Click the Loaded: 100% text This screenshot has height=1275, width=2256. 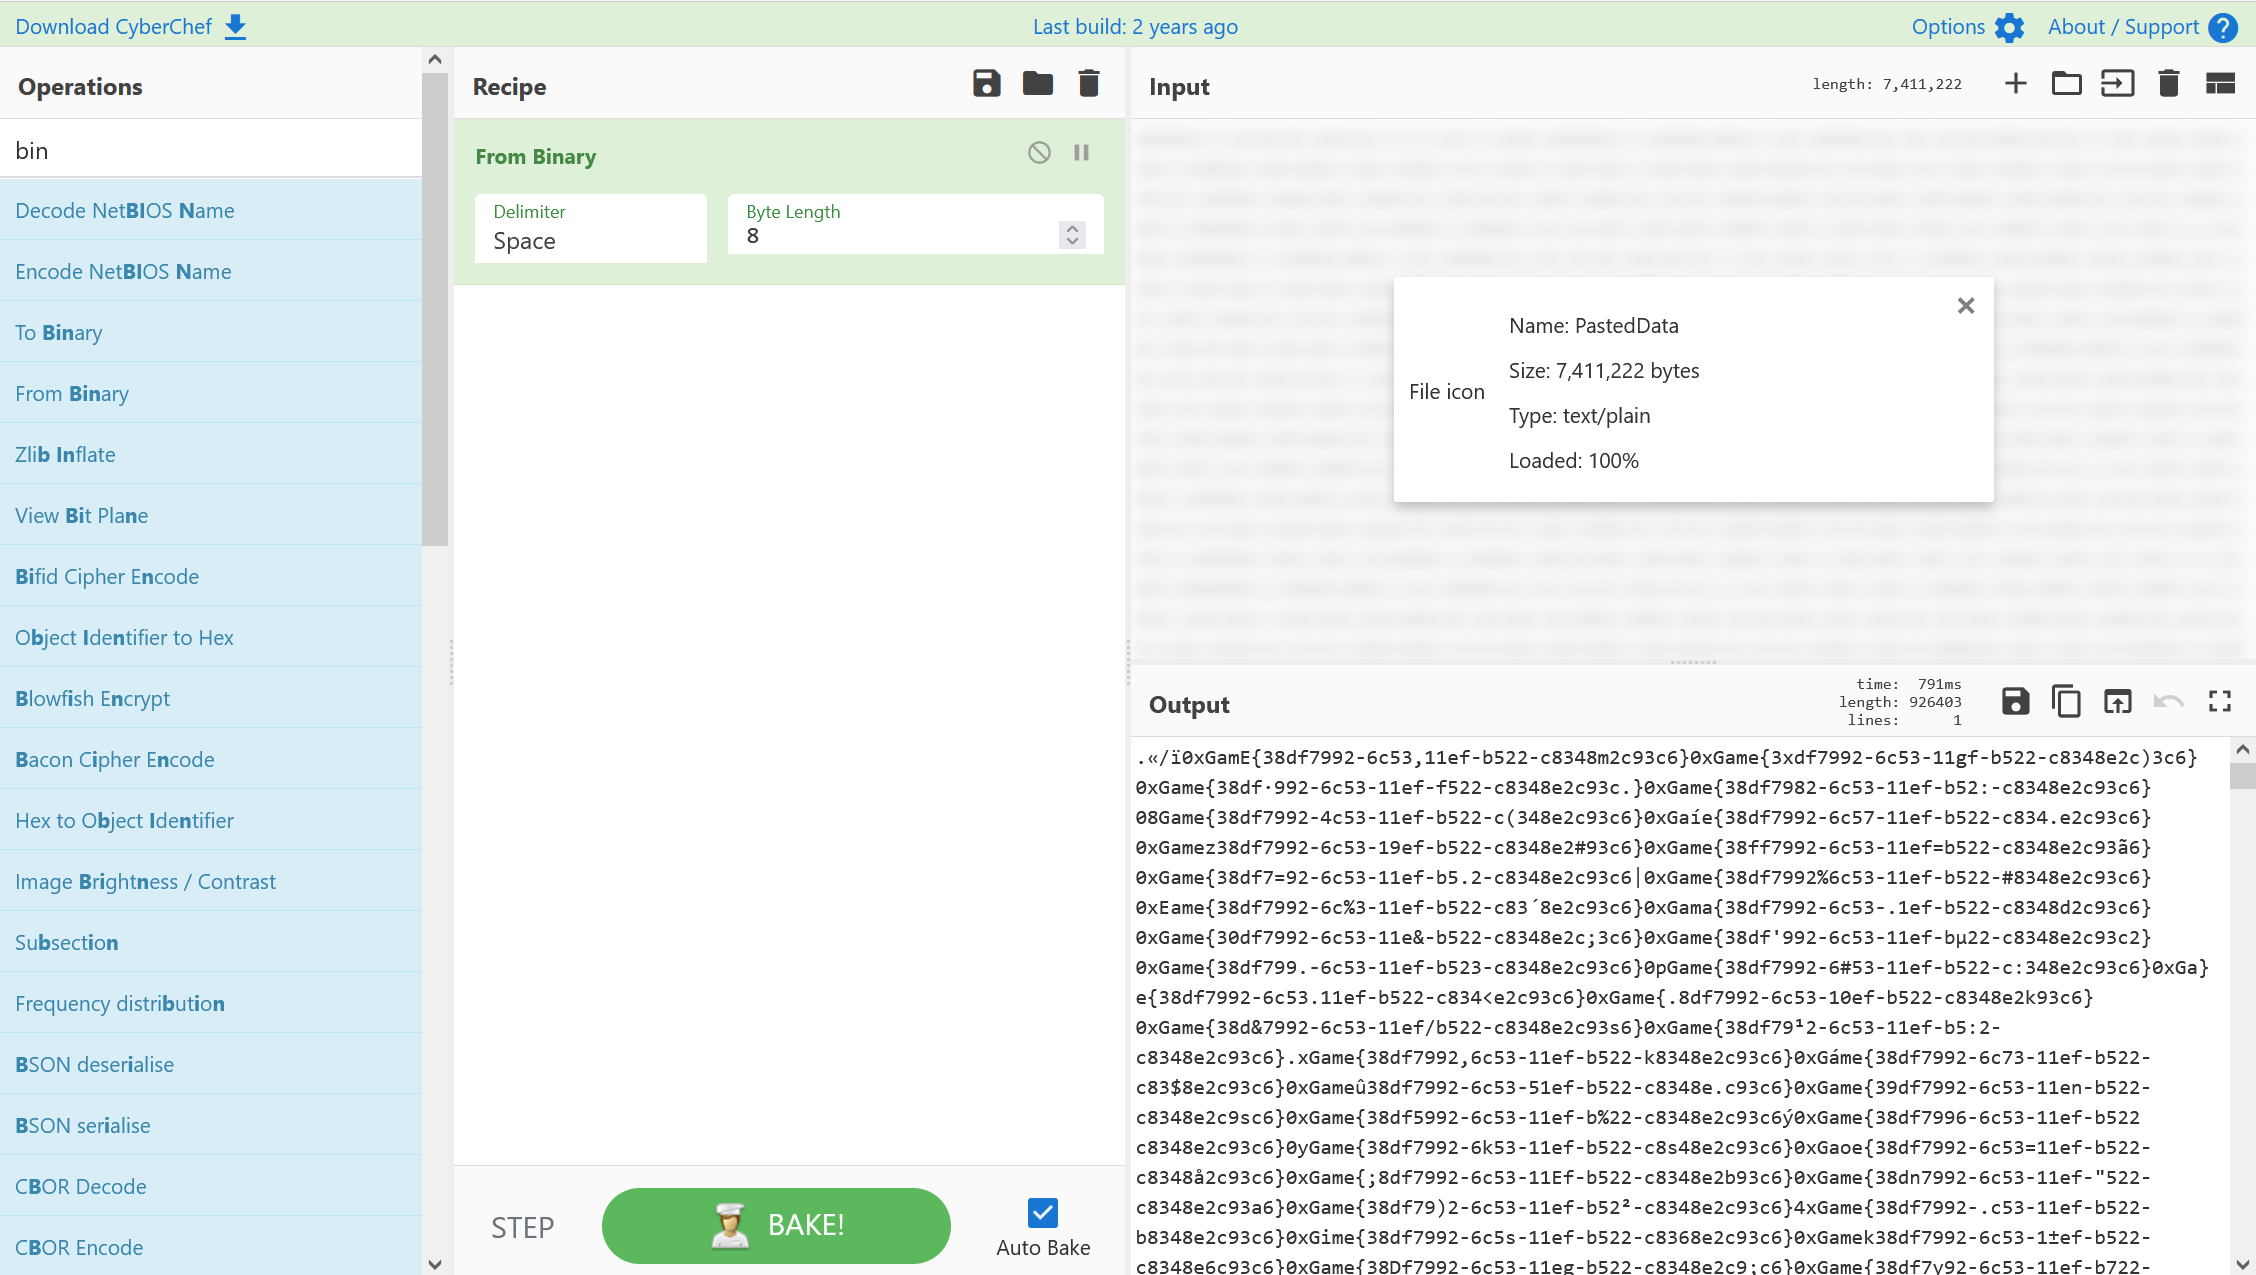[1574, 461]
